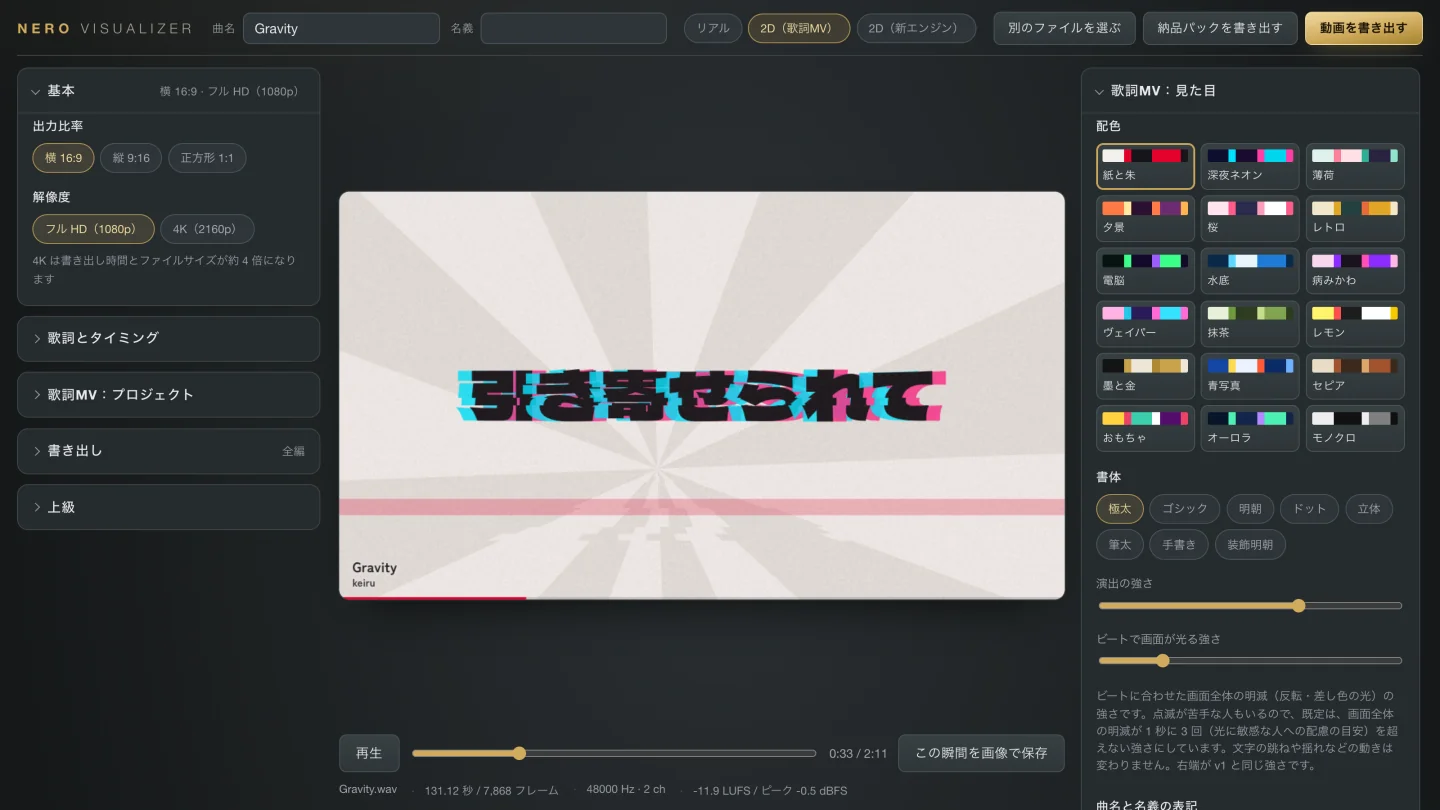The image size is (1440, 810).
Task: Start playback with 再生 button
Action: click(369, 753)
